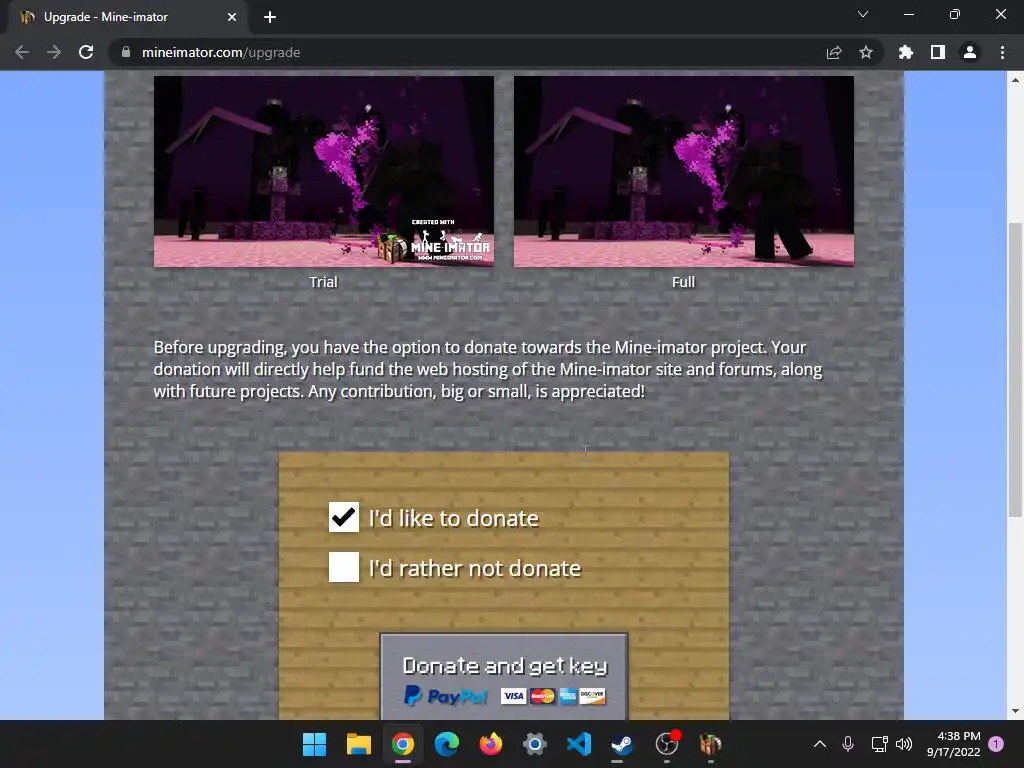Show hidden system tray icons
Viewport: 1024px width, 768px height.
pyautogui.click(x=820, y=744)
